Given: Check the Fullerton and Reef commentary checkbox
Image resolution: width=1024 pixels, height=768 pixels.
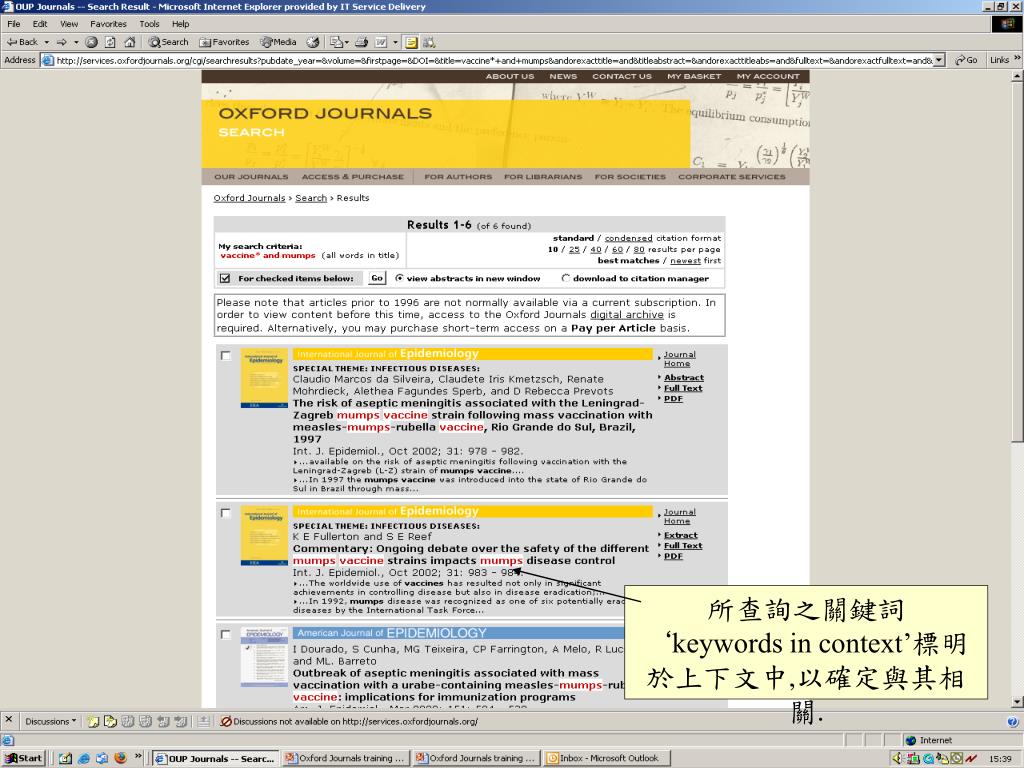Looking at the screenshot, I should coord(225,513).
